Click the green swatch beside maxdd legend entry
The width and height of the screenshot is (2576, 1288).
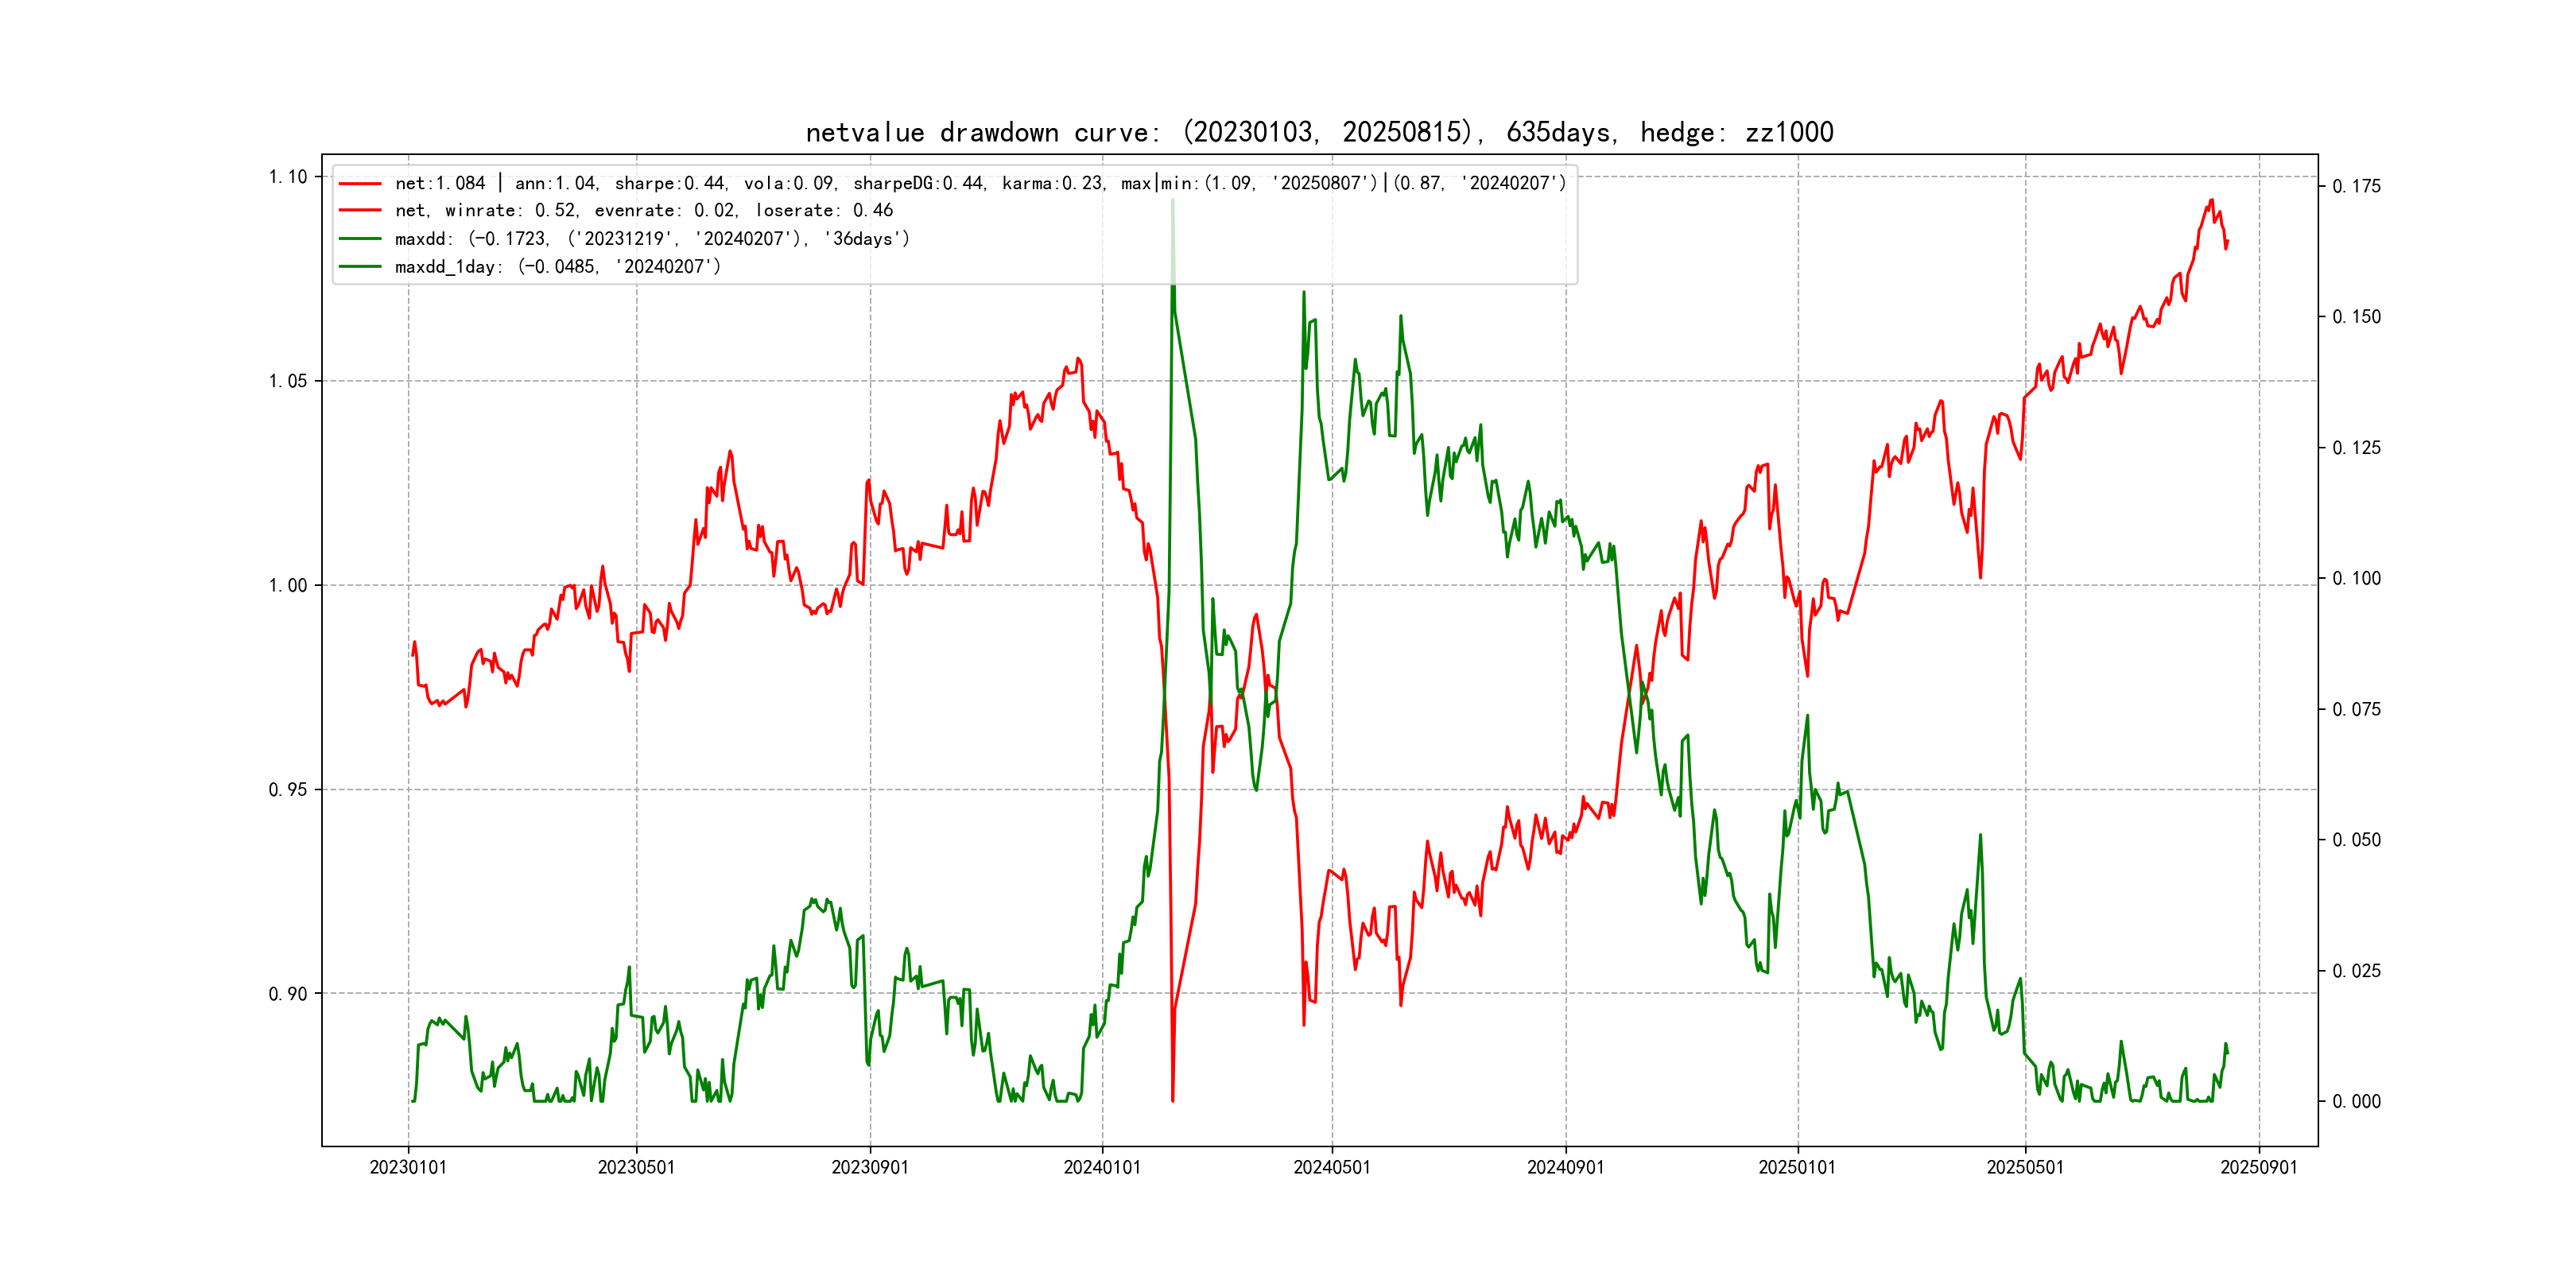pyautogui.click(x=360, y=239)
